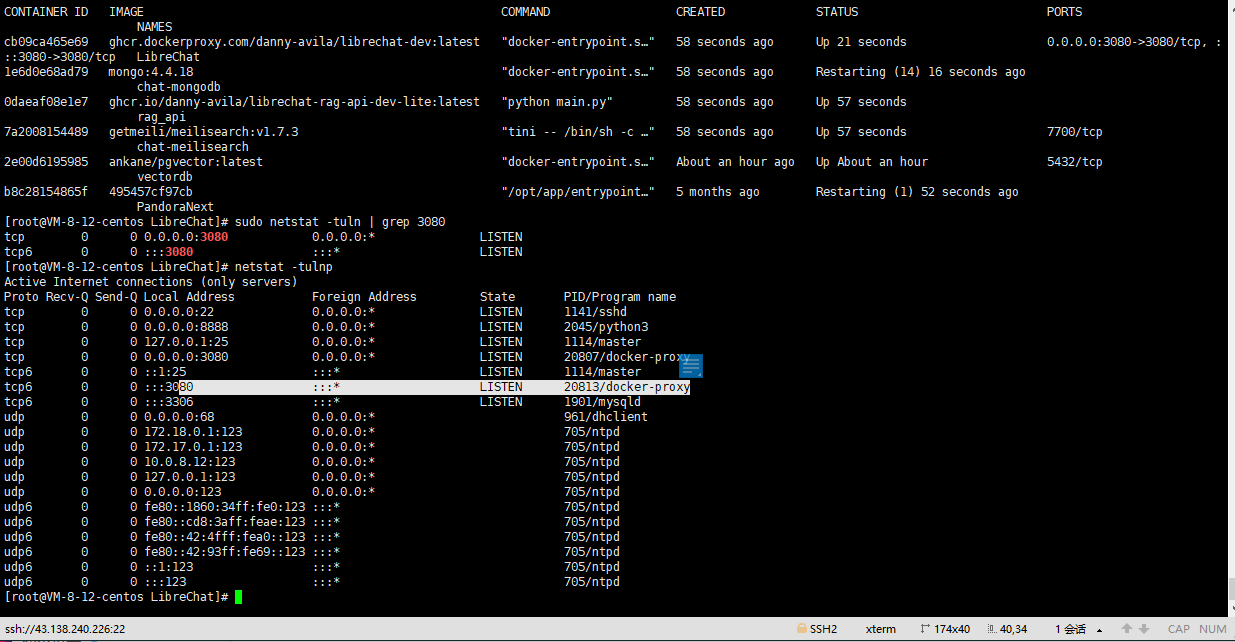
Task: Click the NUM indicator in status bar
Action: [x=1212, y=629]
